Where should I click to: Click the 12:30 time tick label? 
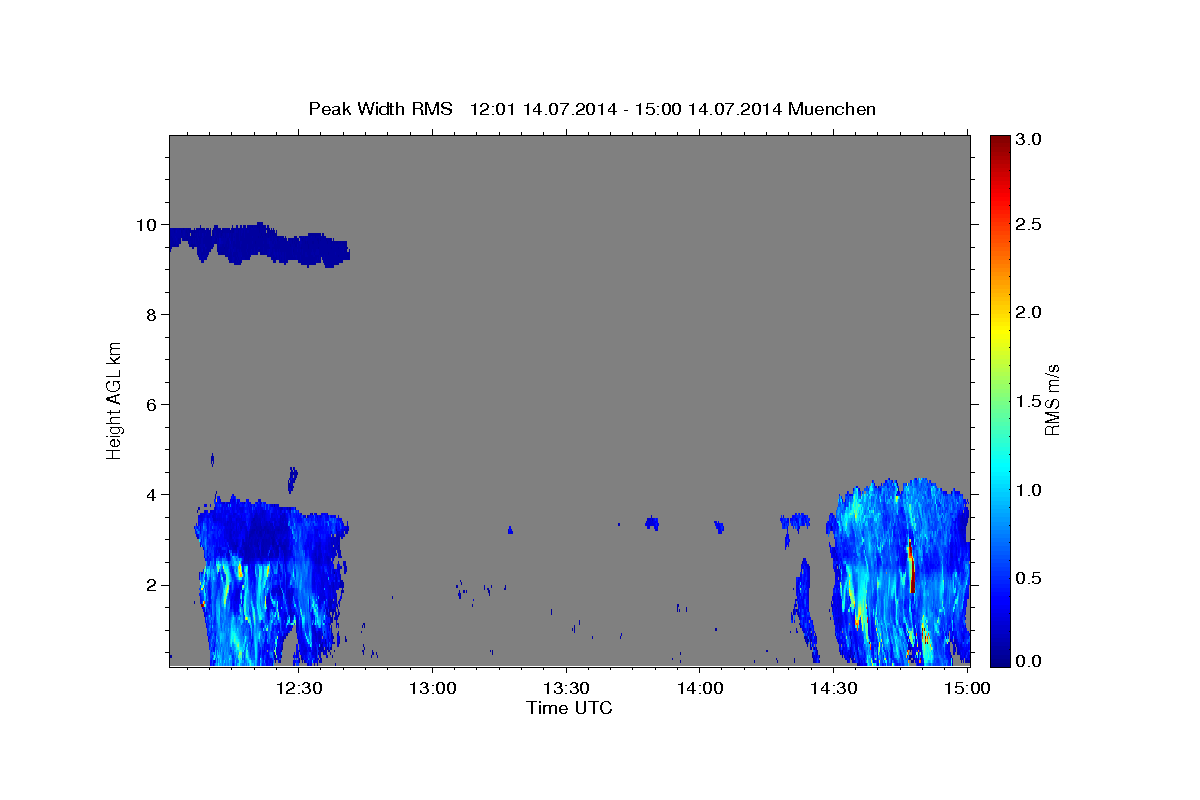pyautogui.click(x=299, y=688)
